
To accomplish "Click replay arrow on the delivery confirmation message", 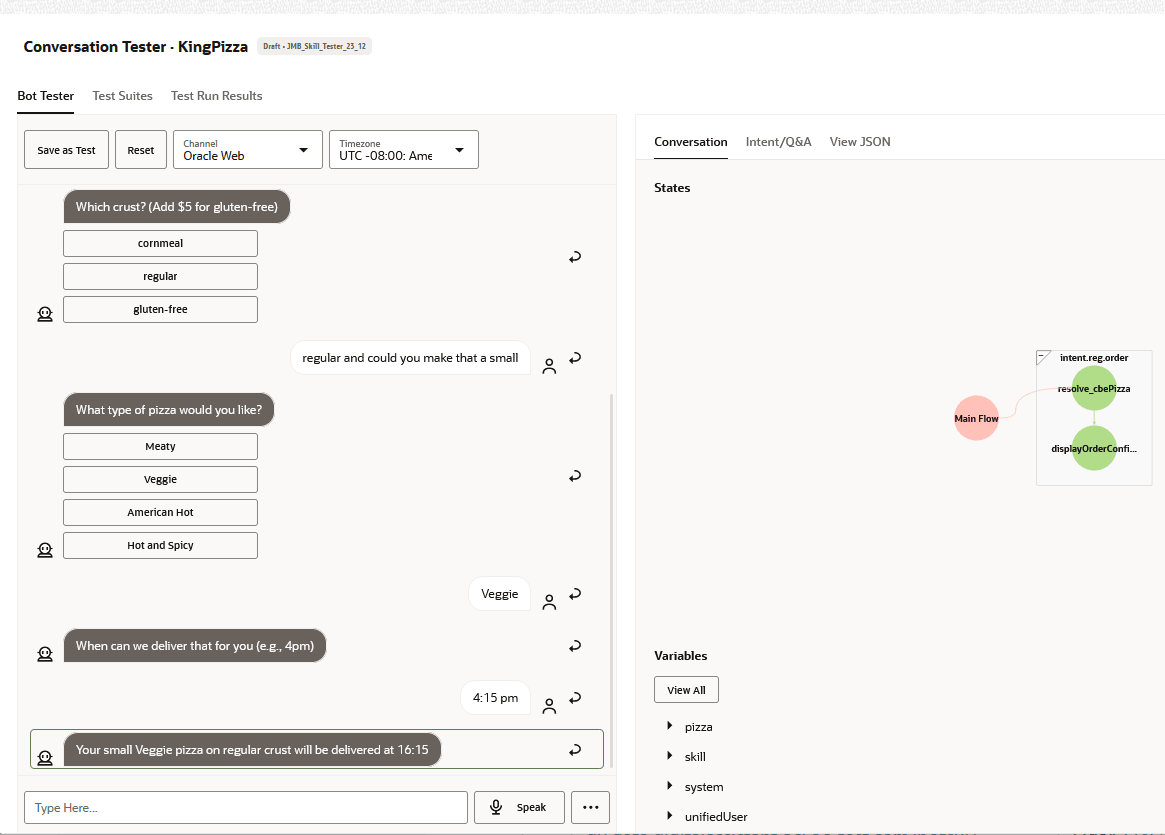I will pos(575,750).
